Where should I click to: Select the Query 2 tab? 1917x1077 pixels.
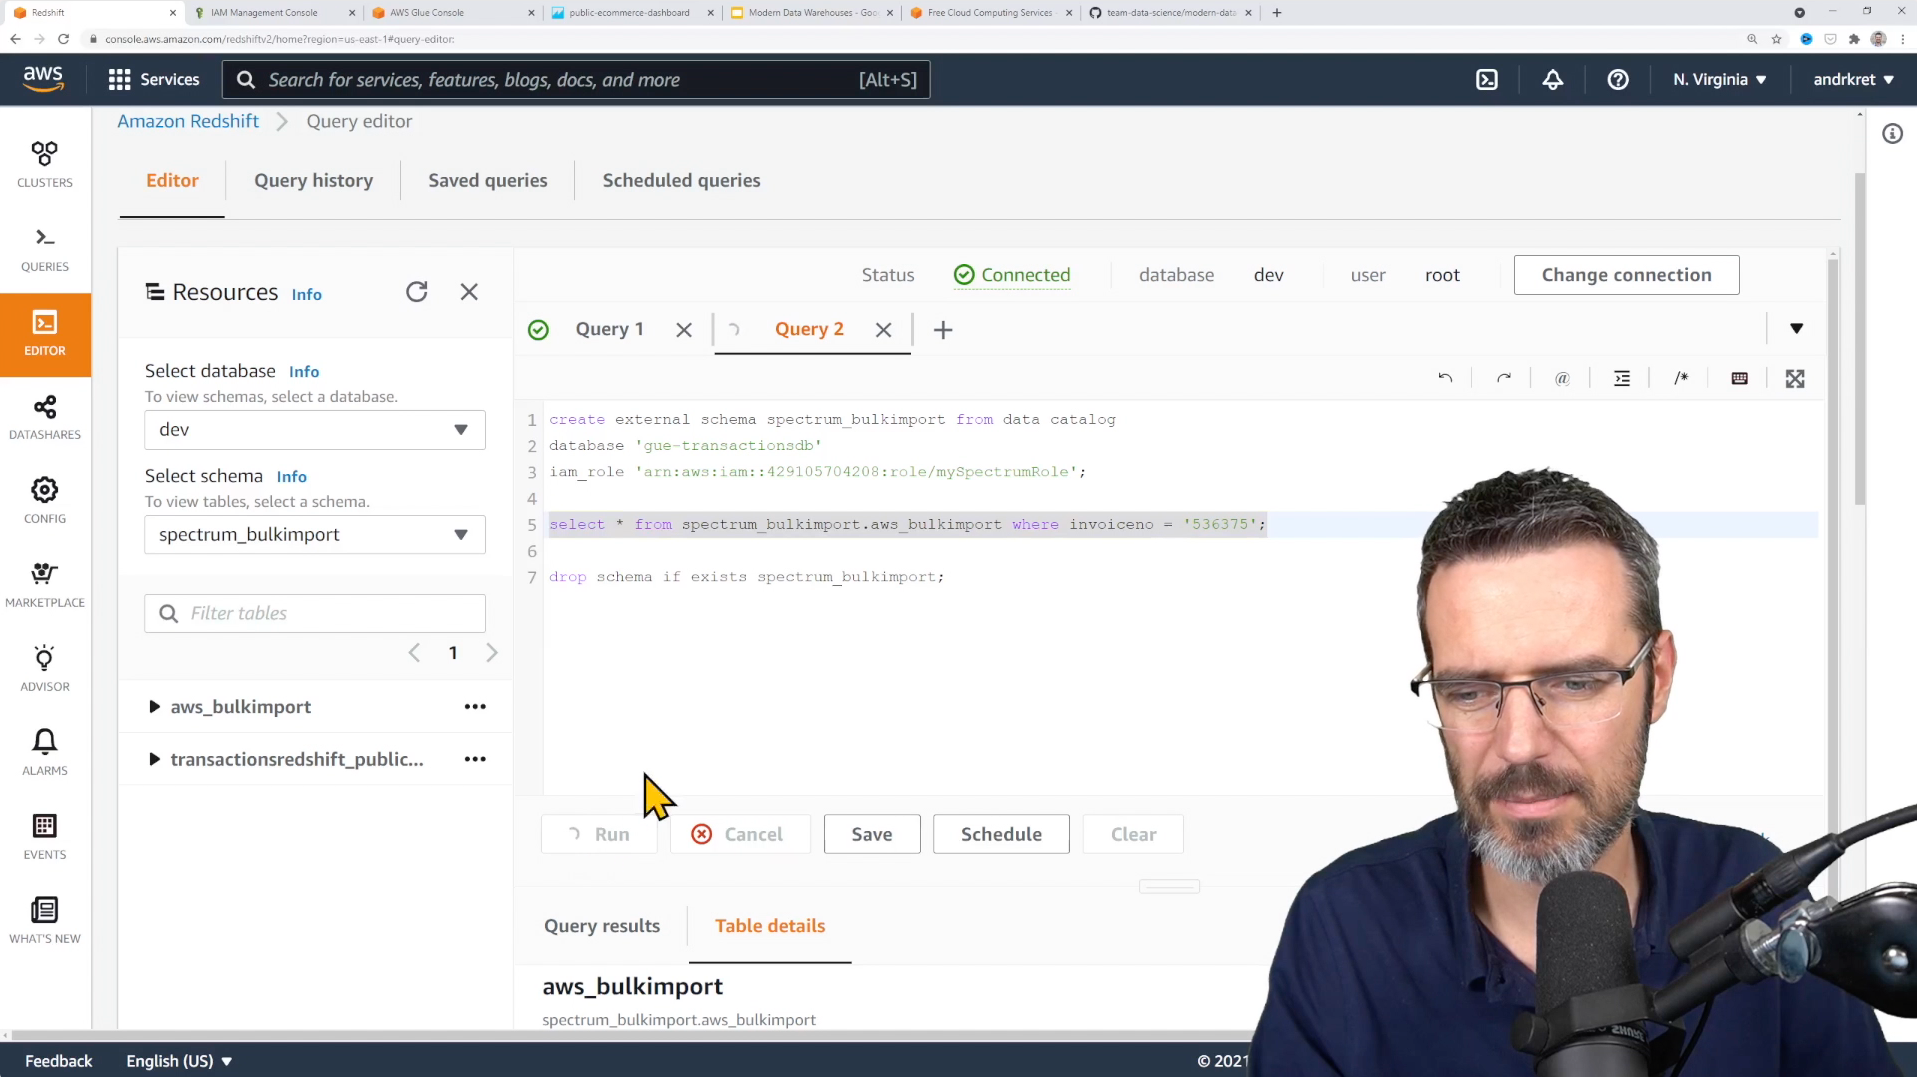[x=809, y=330]
